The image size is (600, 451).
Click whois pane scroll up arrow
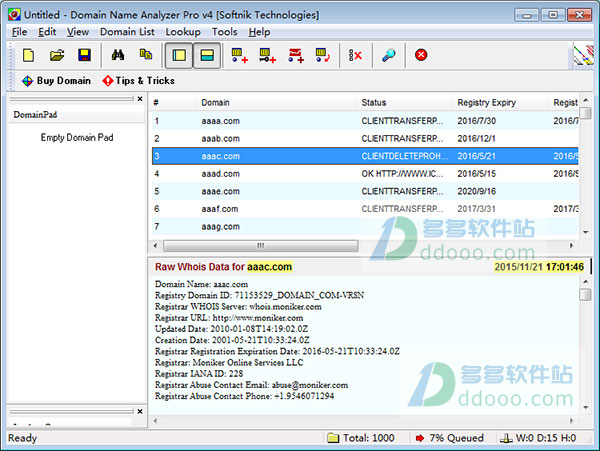[x=585, y=282]
